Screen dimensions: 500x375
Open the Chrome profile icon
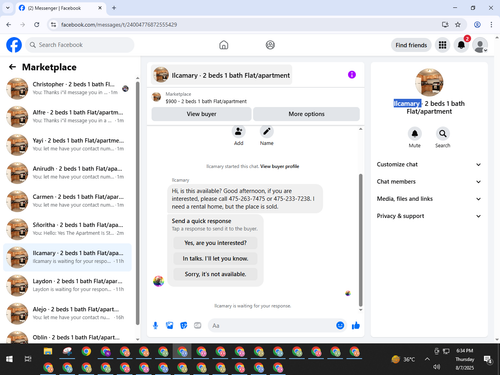pyautogui.click(x=477, y=25)
